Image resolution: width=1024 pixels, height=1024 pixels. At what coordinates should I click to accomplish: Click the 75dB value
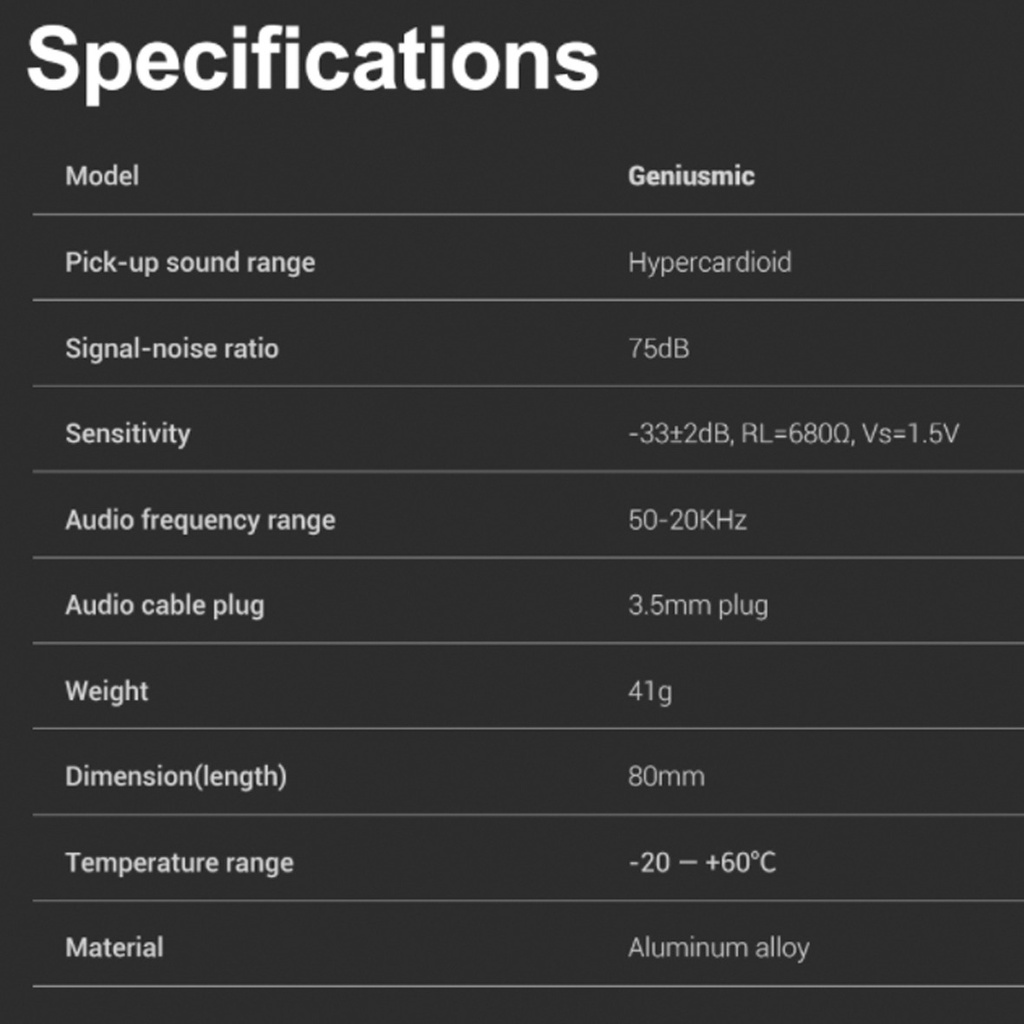[x=658, y=348]
